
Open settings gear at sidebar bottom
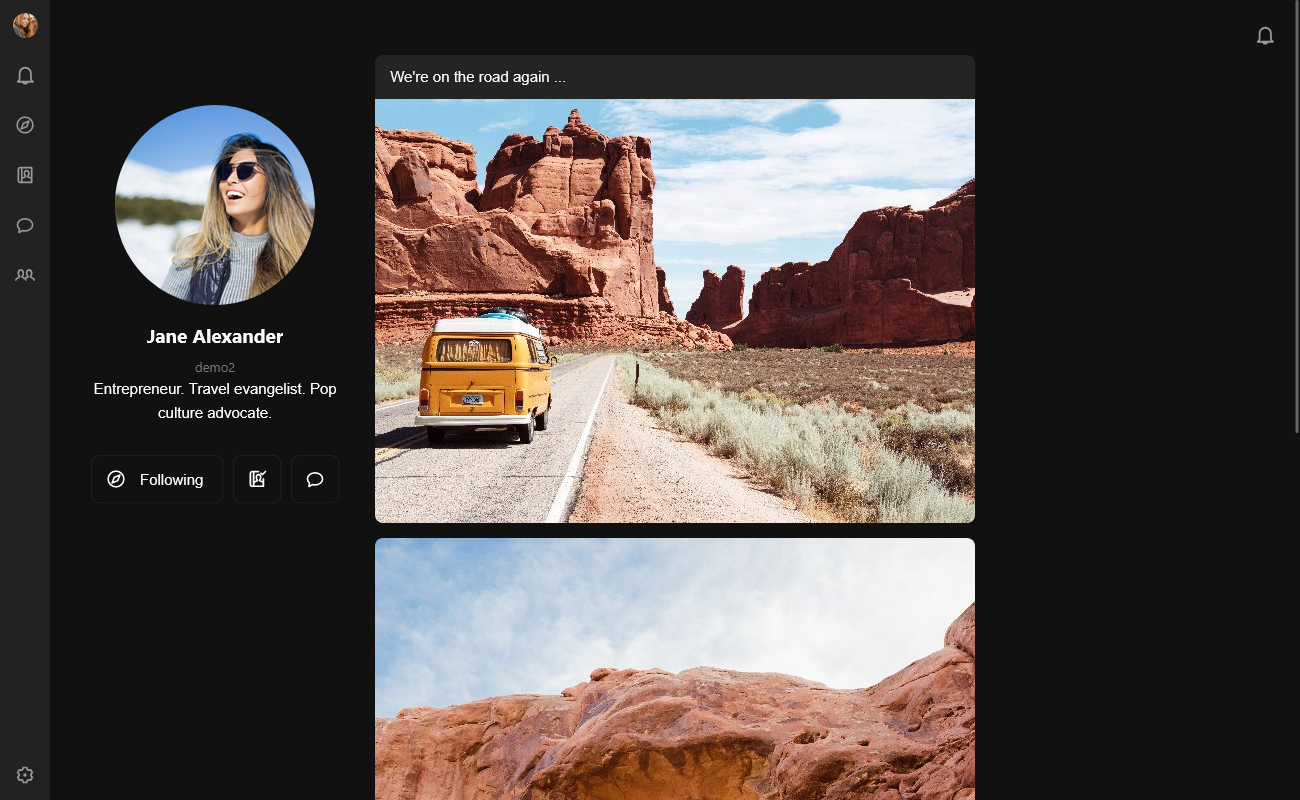click(25, 775)
